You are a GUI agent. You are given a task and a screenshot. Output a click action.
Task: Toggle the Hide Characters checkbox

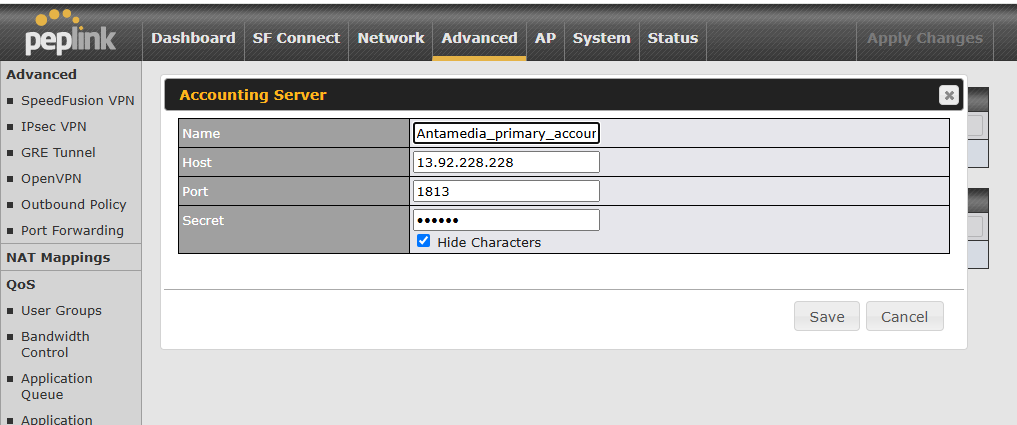[423, 241]
